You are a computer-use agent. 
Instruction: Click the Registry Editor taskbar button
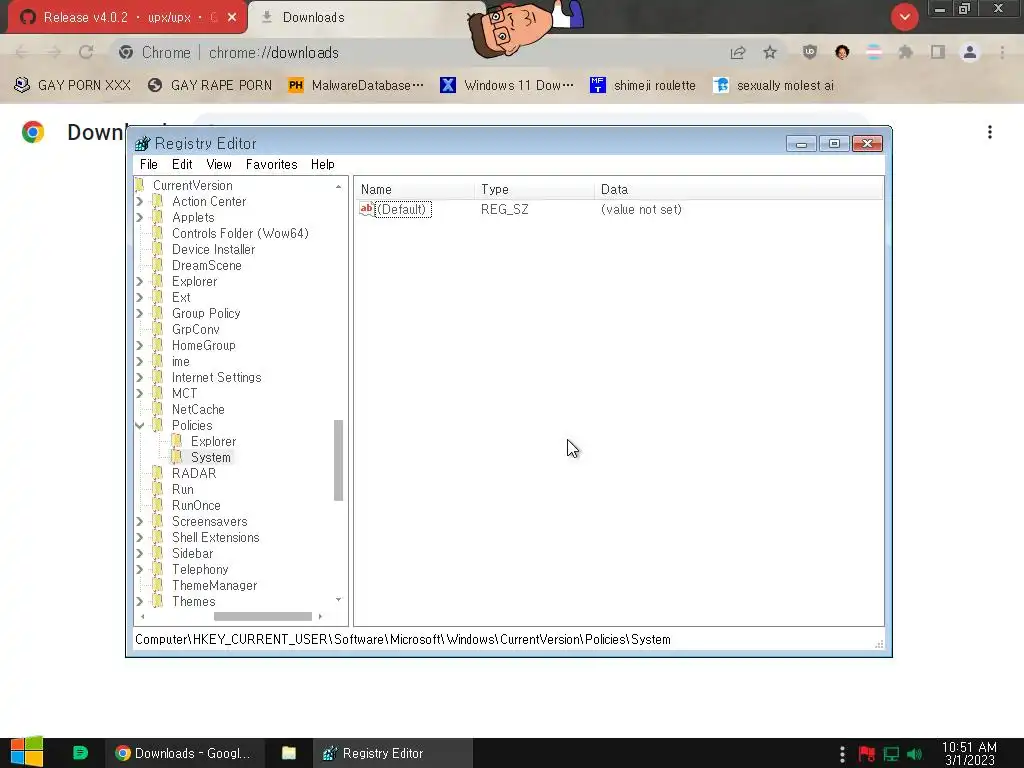coord(392,754)
